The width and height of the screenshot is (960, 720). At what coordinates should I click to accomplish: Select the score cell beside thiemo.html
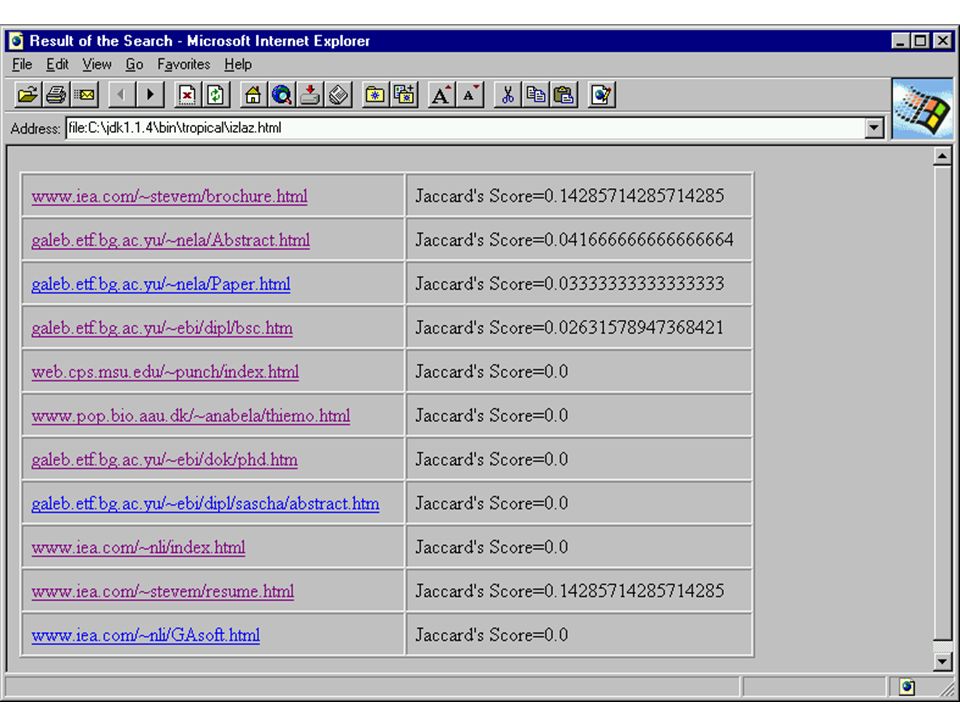click(x=579, y=416)
